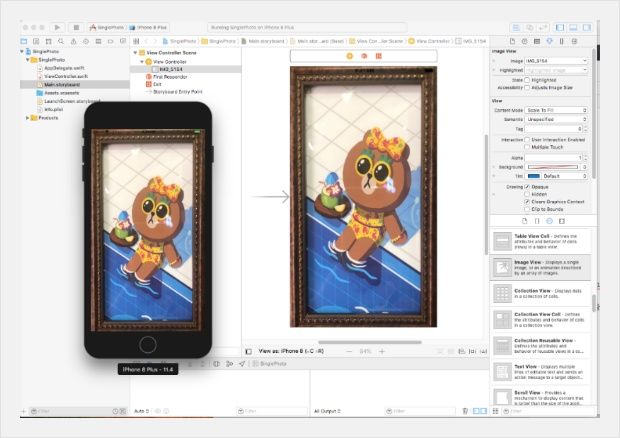Check the Highlighted state checkbox
Viewport: 620px width, 438px height.
527,80
